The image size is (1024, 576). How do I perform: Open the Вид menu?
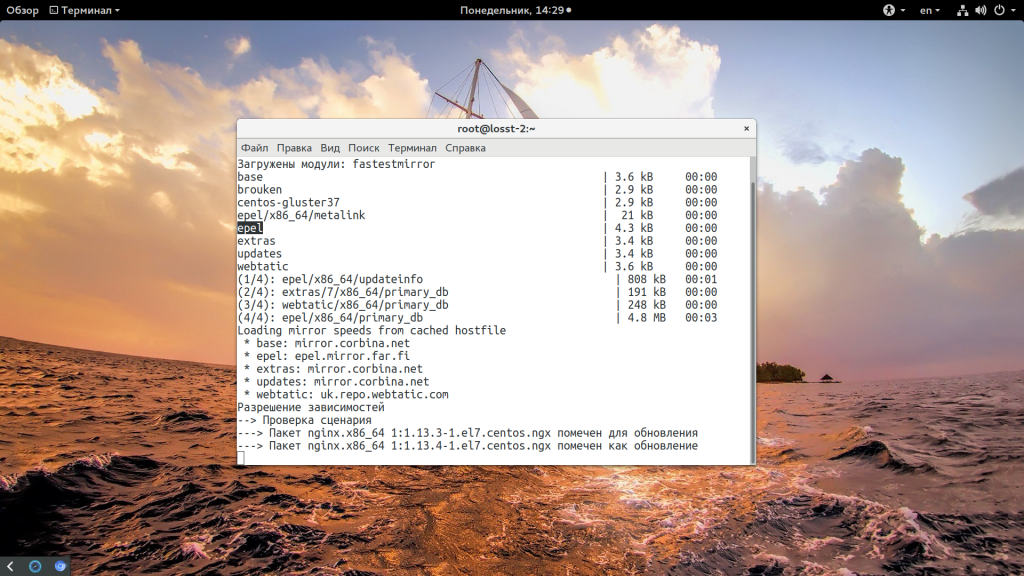(330, 148)
